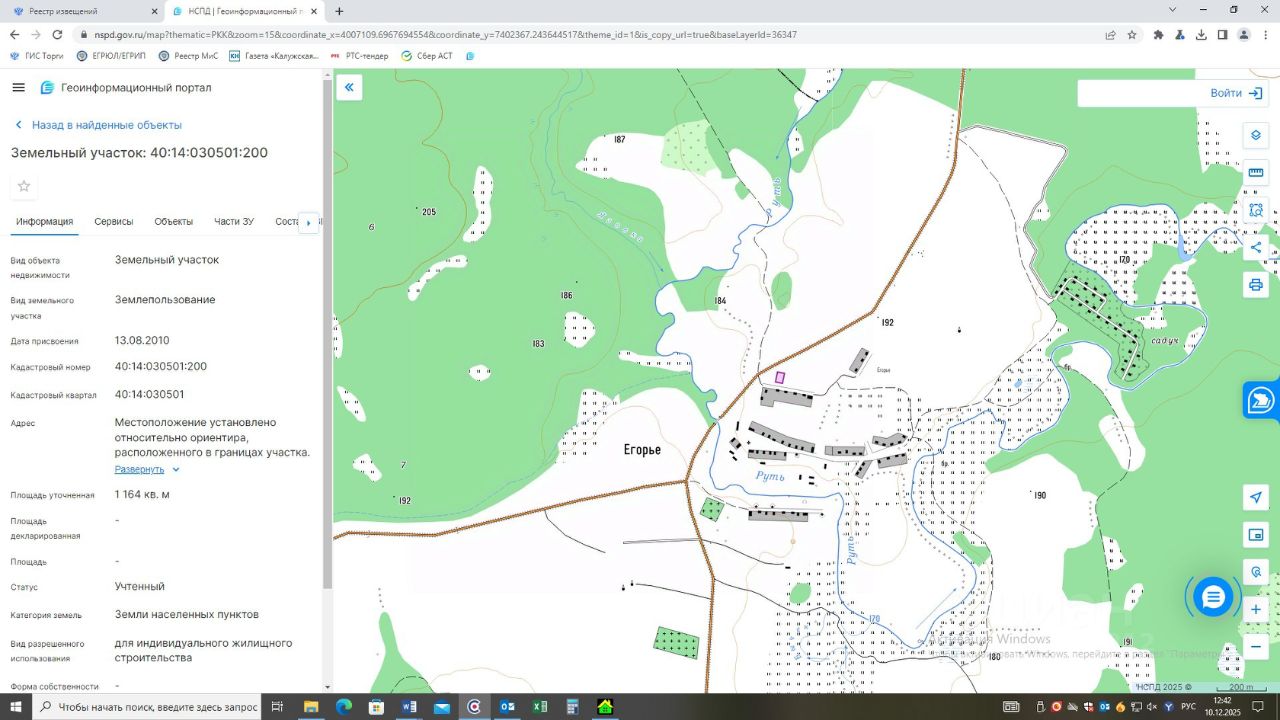Switch to the Реестр извещений browser tab
Image resolution: width=1280 pixels, height=720 pixels.
tap(82, 11)
